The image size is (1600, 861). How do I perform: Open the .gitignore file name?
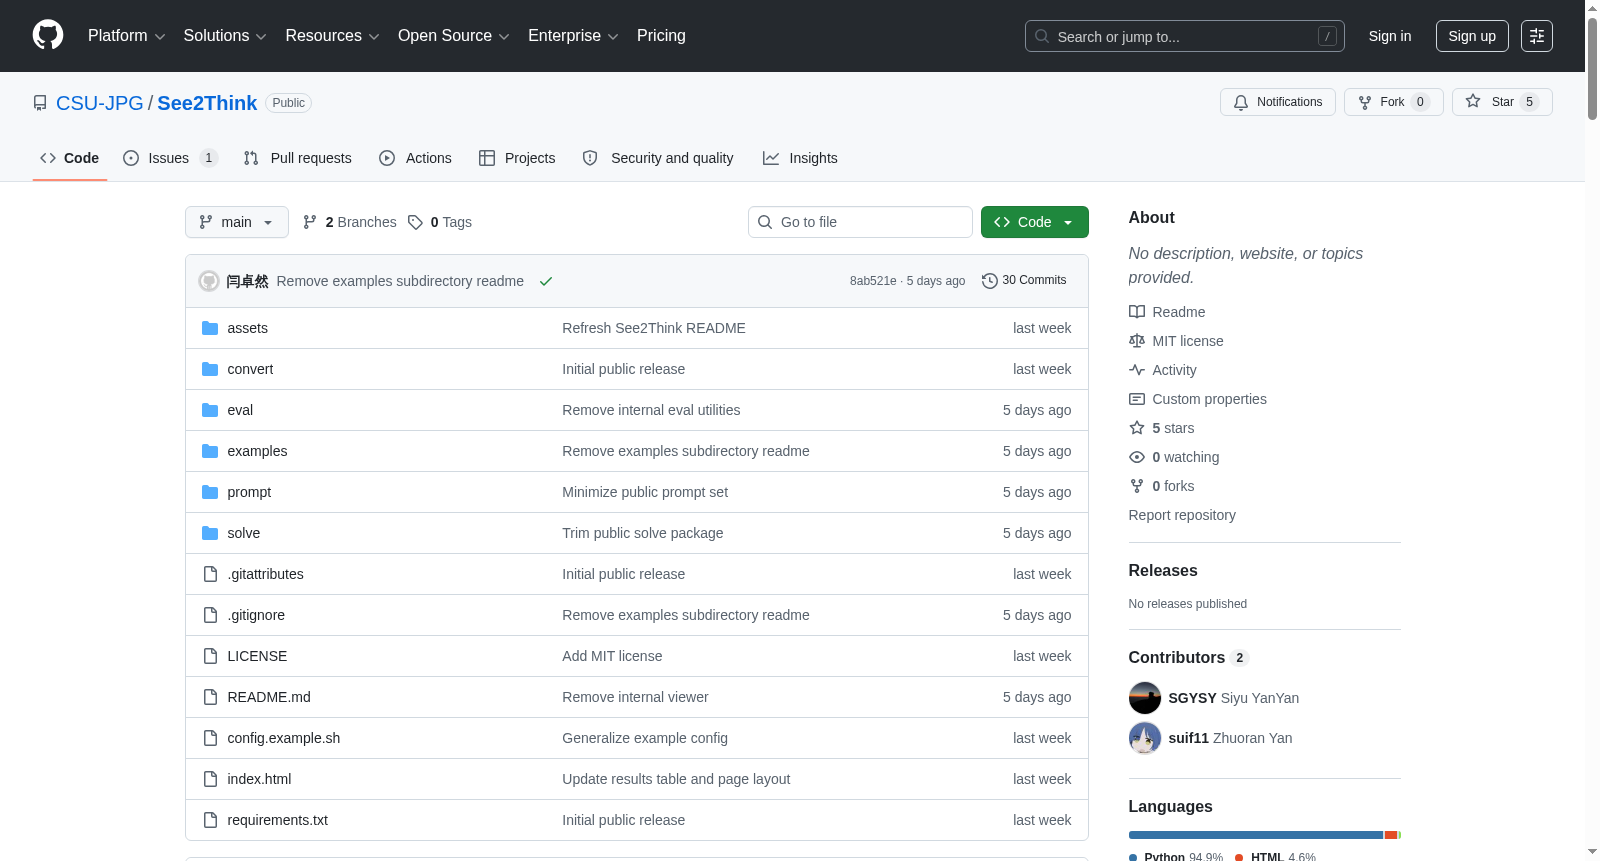tap(256, 615)
